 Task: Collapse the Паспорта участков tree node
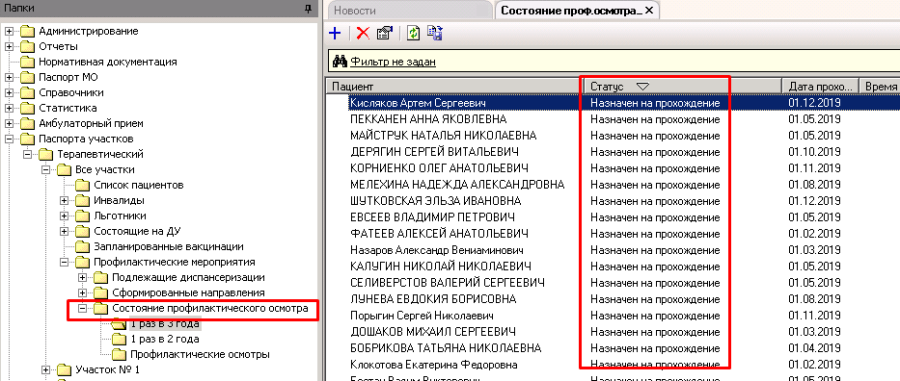(9, 139)
